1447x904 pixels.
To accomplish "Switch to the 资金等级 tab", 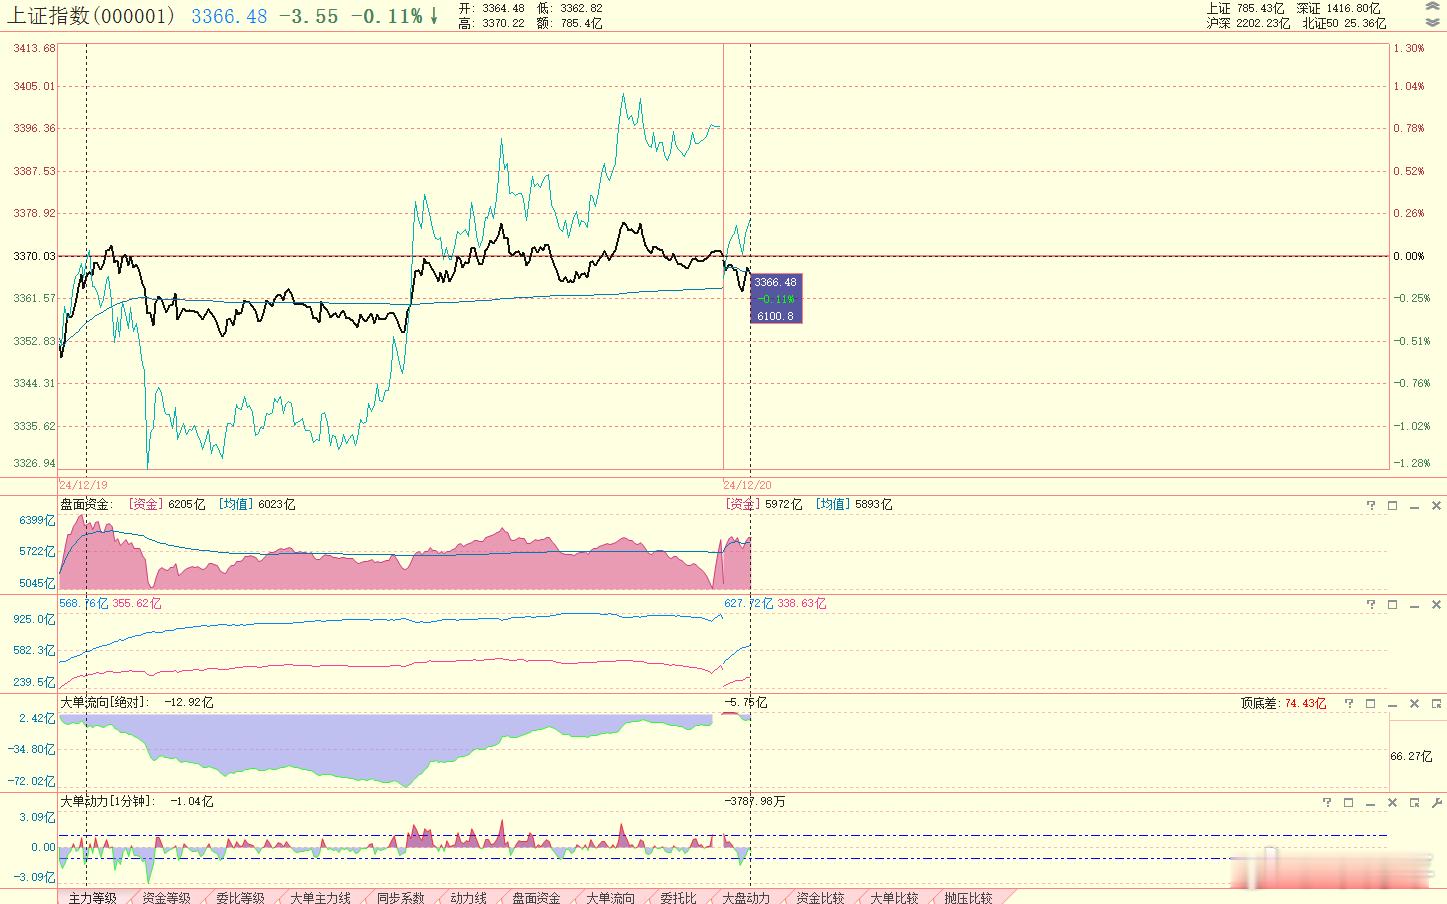I will tap(166, 898).
